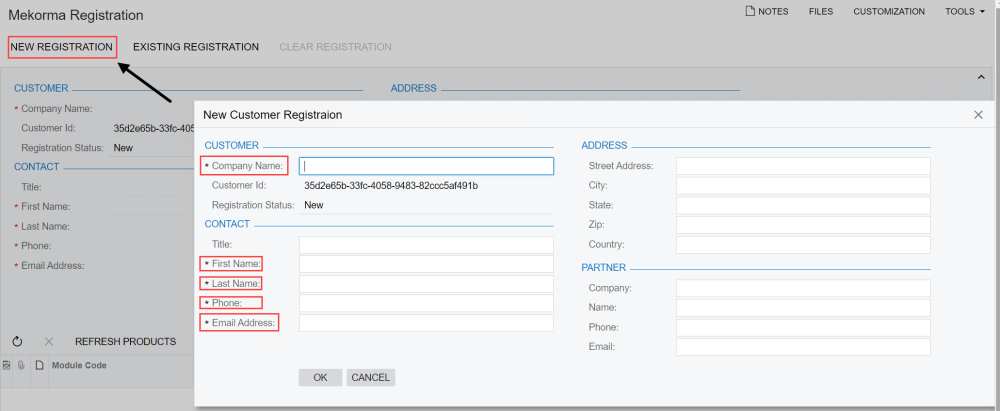This screenshot has width=1000, height=411.
Task: Open the Customization menu
Action: (x=888, y=12)
